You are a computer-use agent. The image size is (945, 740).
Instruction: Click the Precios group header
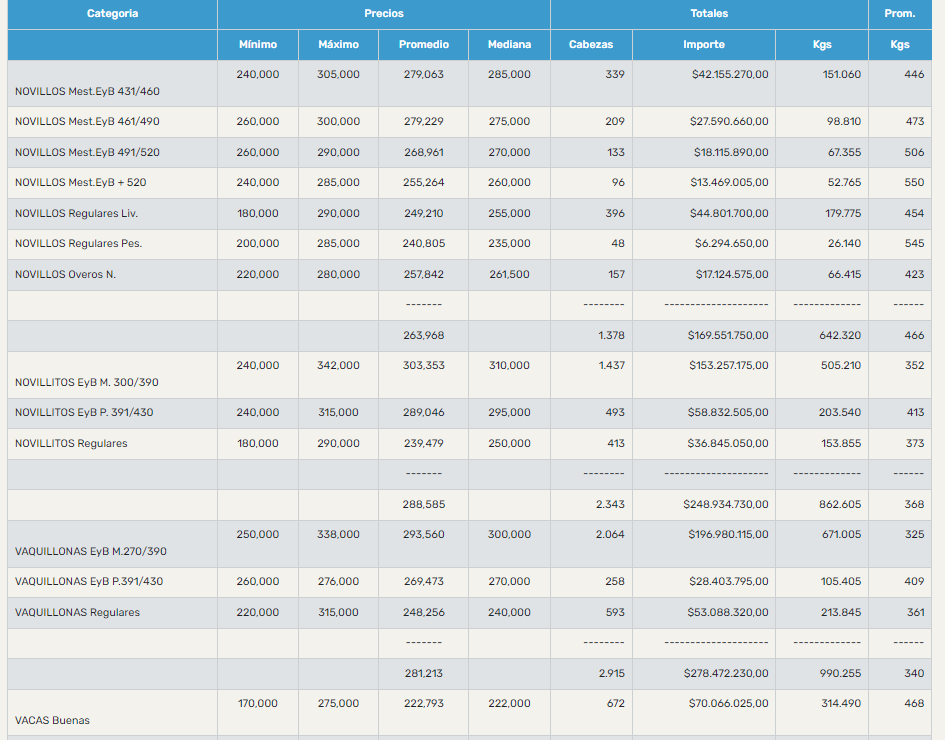384,14
